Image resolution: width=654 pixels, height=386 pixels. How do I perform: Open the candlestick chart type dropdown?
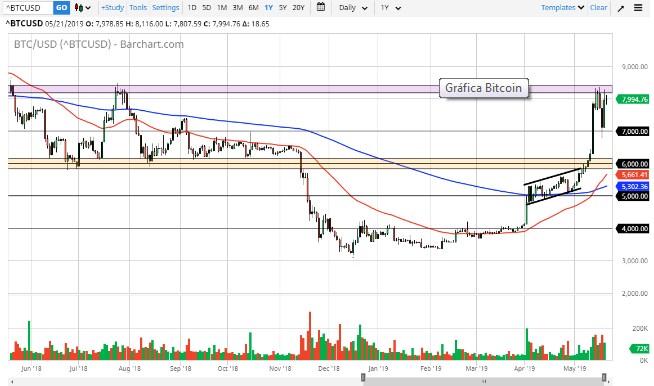[x=83, y=8]
